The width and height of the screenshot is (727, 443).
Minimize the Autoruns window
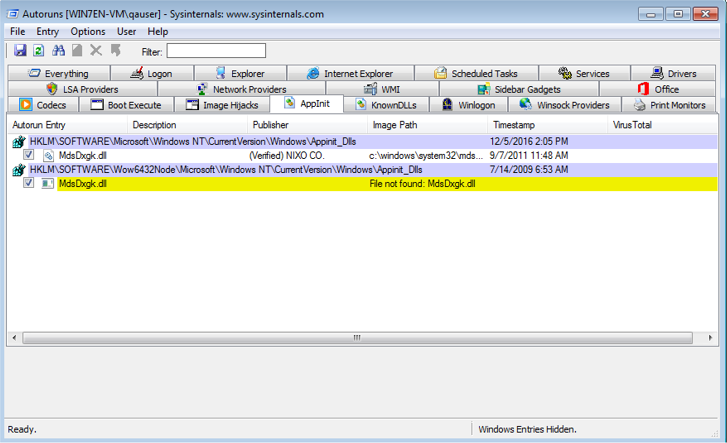click(650, 14)
